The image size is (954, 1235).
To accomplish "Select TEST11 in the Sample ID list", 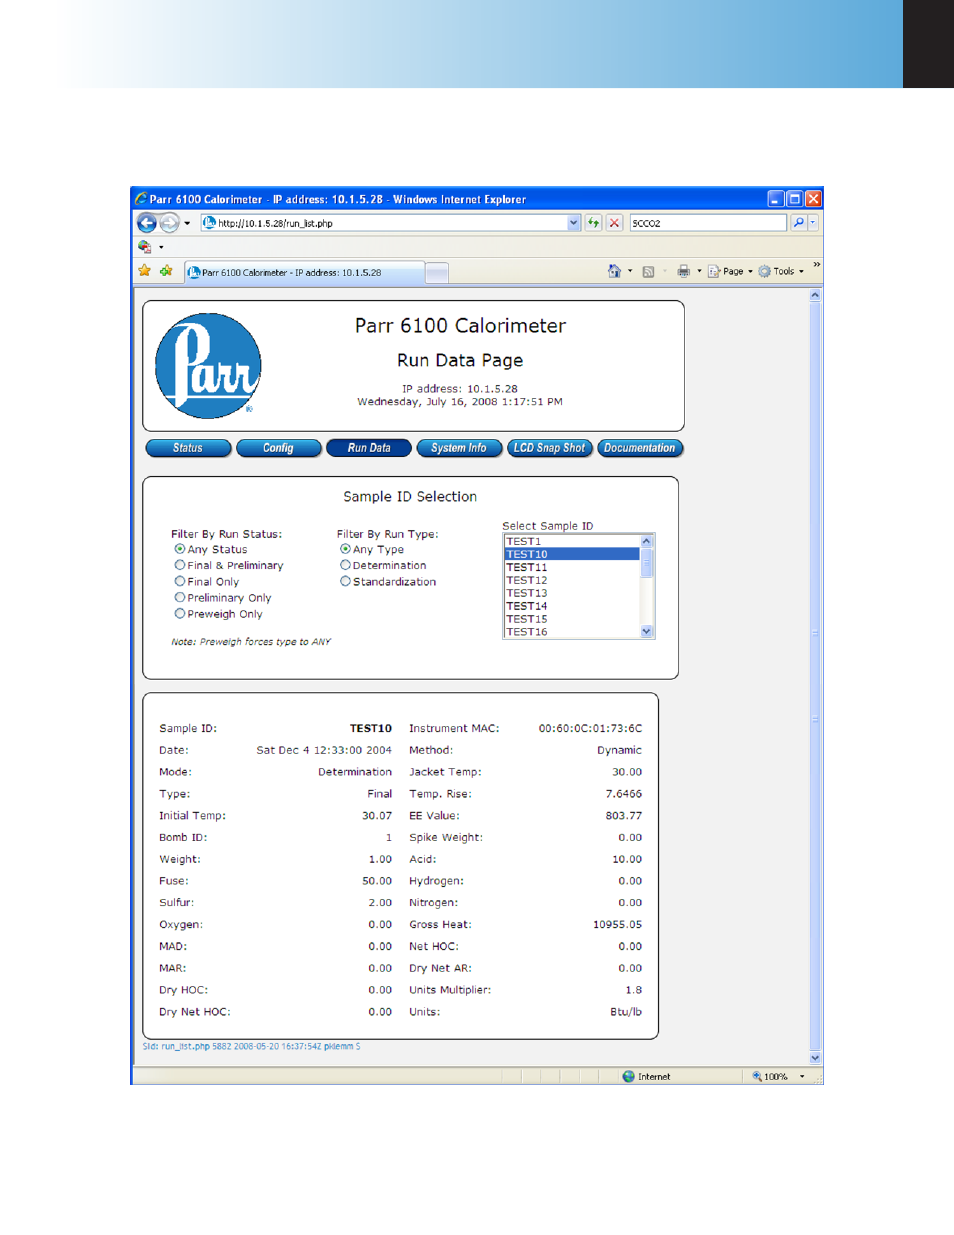I will (572, 567).
